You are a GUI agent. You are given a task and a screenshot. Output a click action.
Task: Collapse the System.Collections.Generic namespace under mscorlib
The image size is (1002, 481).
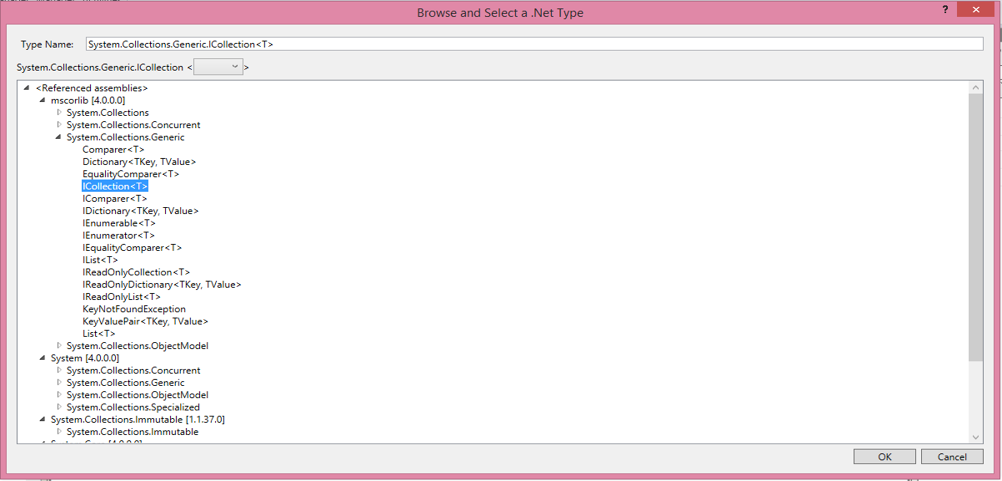click(x=59, y=138)
